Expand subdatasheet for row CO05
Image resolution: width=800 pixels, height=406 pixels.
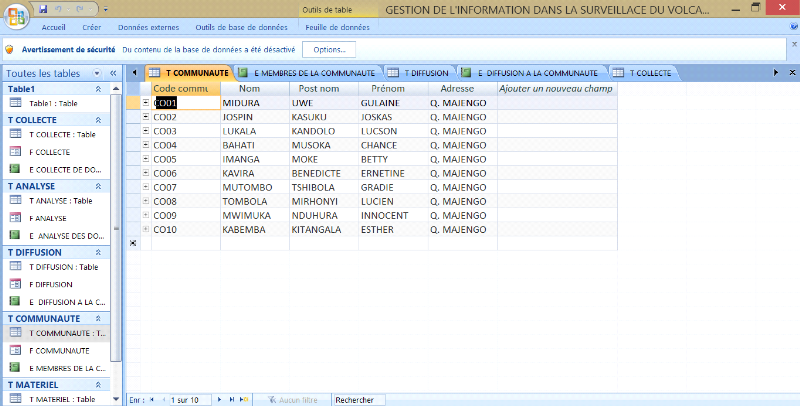coord(146,159)
